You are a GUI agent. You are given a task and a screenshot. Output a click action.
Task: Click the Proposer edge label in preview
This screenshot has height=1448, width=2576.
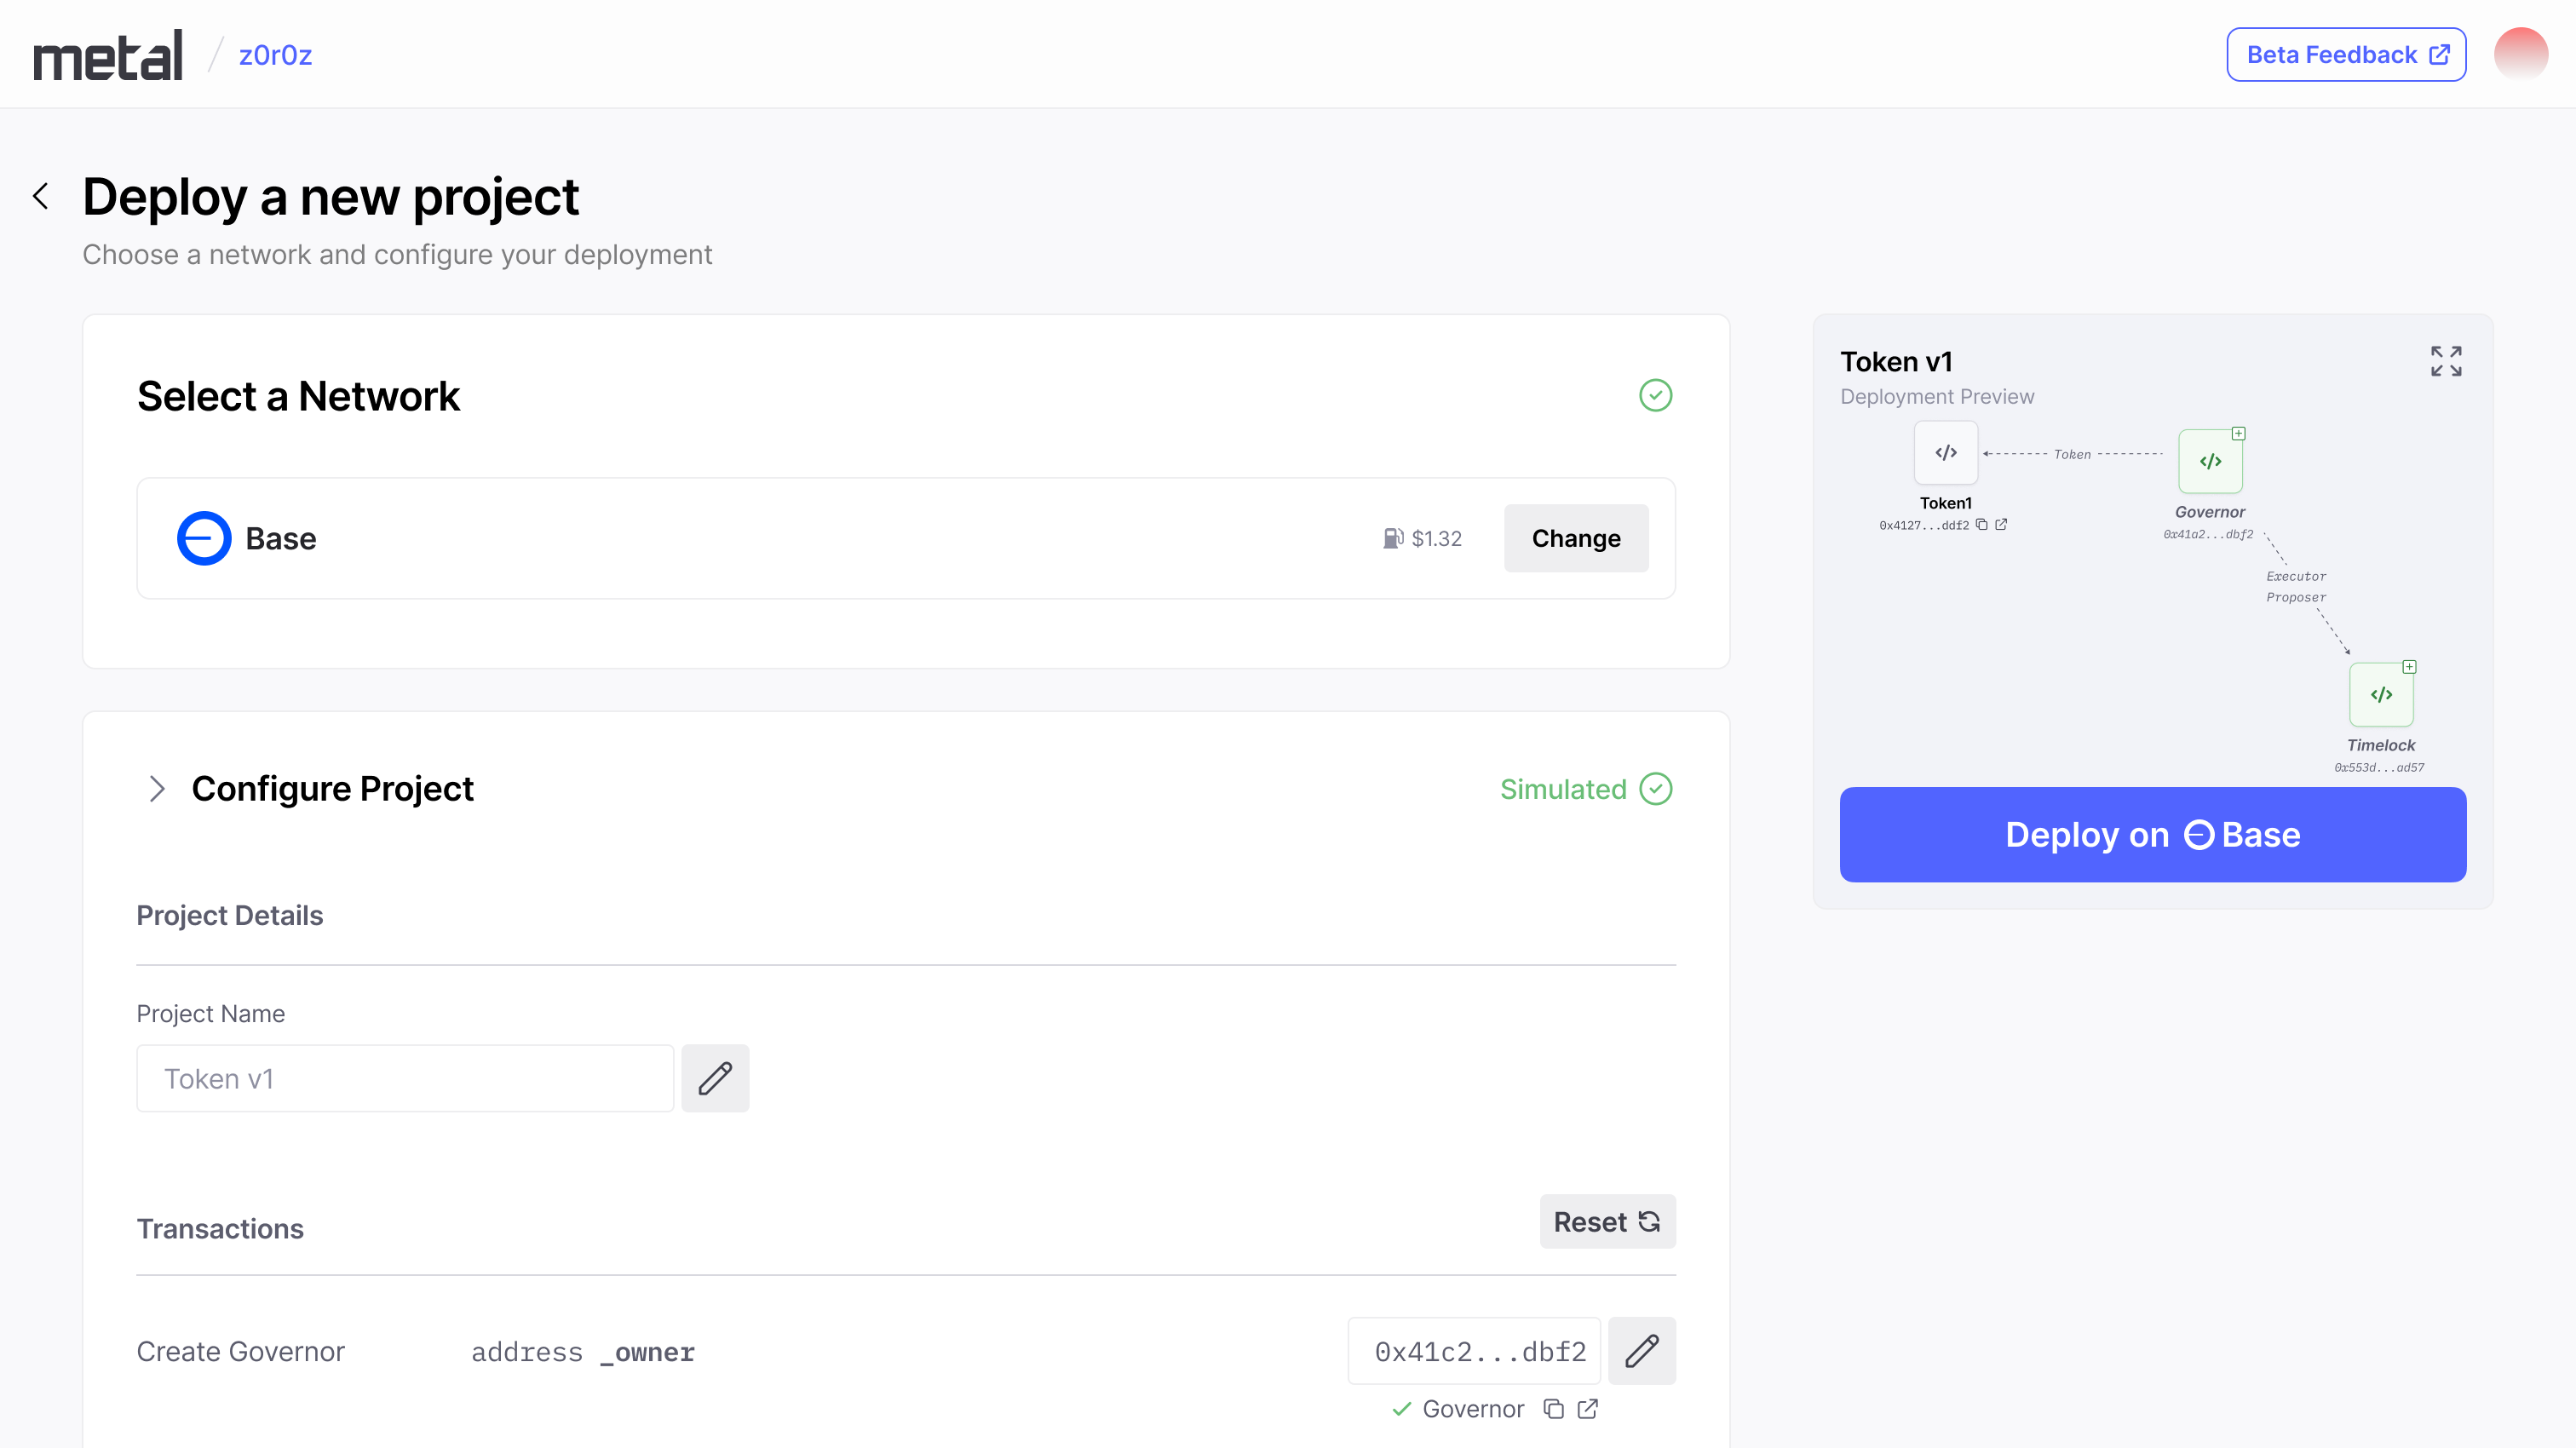(2296, 598)
